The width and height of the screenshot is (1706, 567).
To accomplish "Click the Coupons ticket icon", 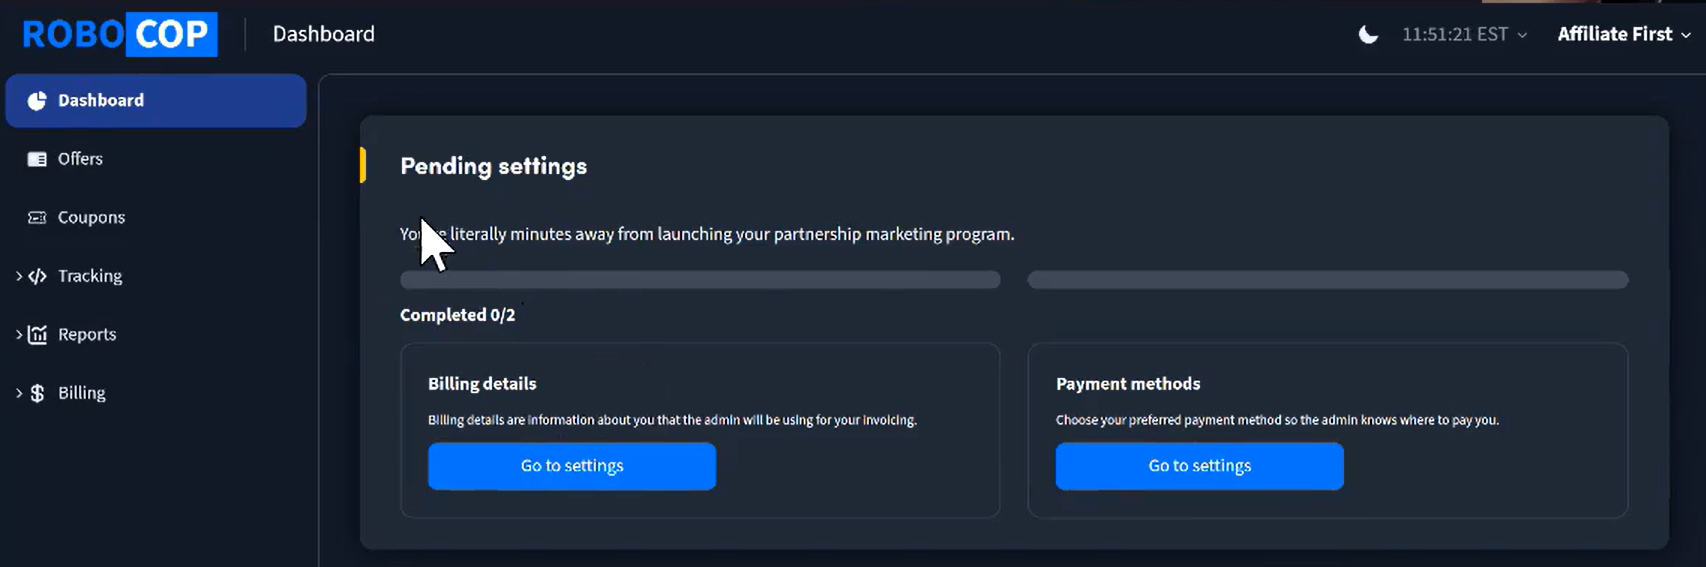I will 37,218.
